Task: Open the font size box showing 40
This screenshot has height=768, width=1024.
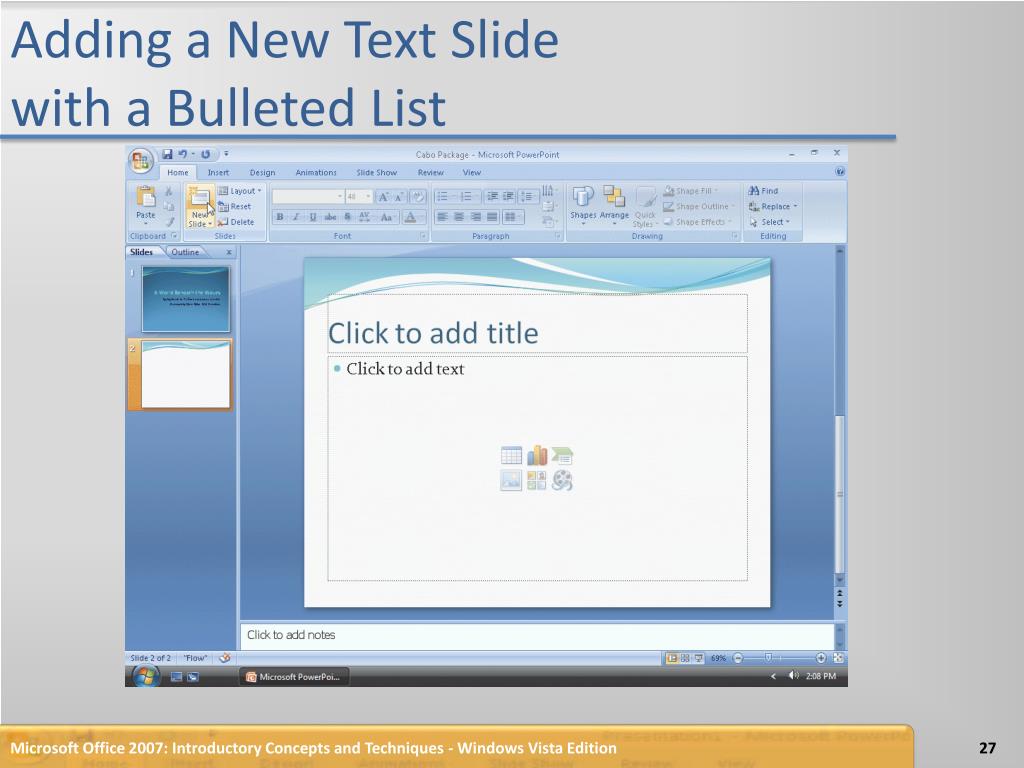Action: tap(359, 197)
